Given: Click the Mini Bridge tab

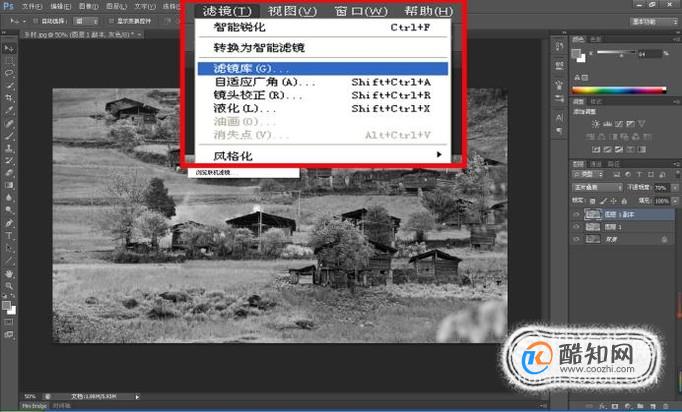Looking at the screenshot, I should pos(34,405).
